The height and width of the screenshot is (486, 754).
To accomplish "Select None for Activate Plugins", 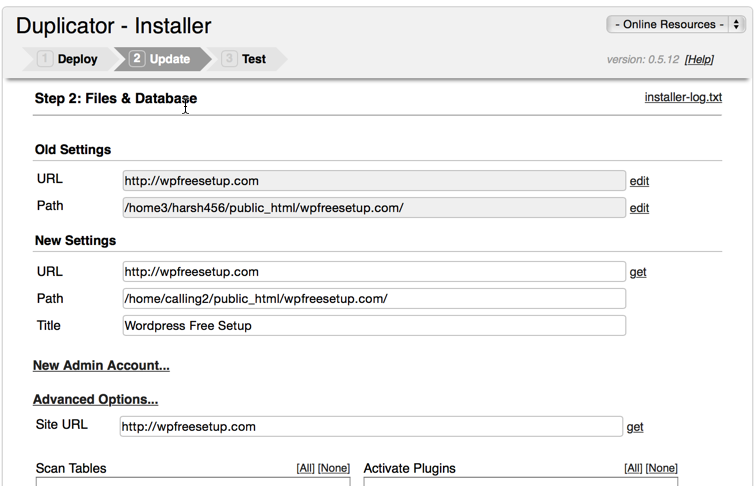I will (661, 469).
